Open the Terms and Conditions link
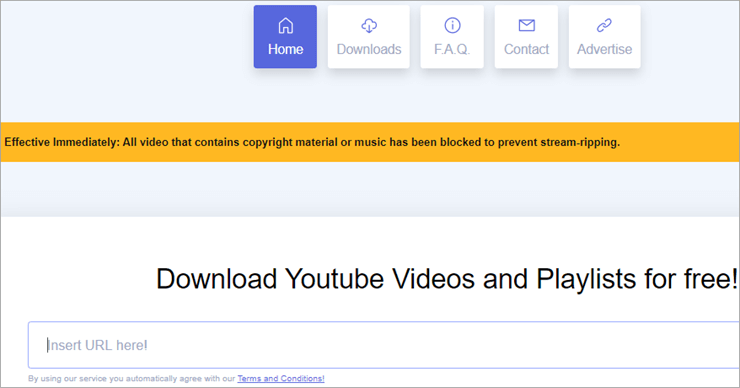This screenshot has width=740, height=388. 281,379
